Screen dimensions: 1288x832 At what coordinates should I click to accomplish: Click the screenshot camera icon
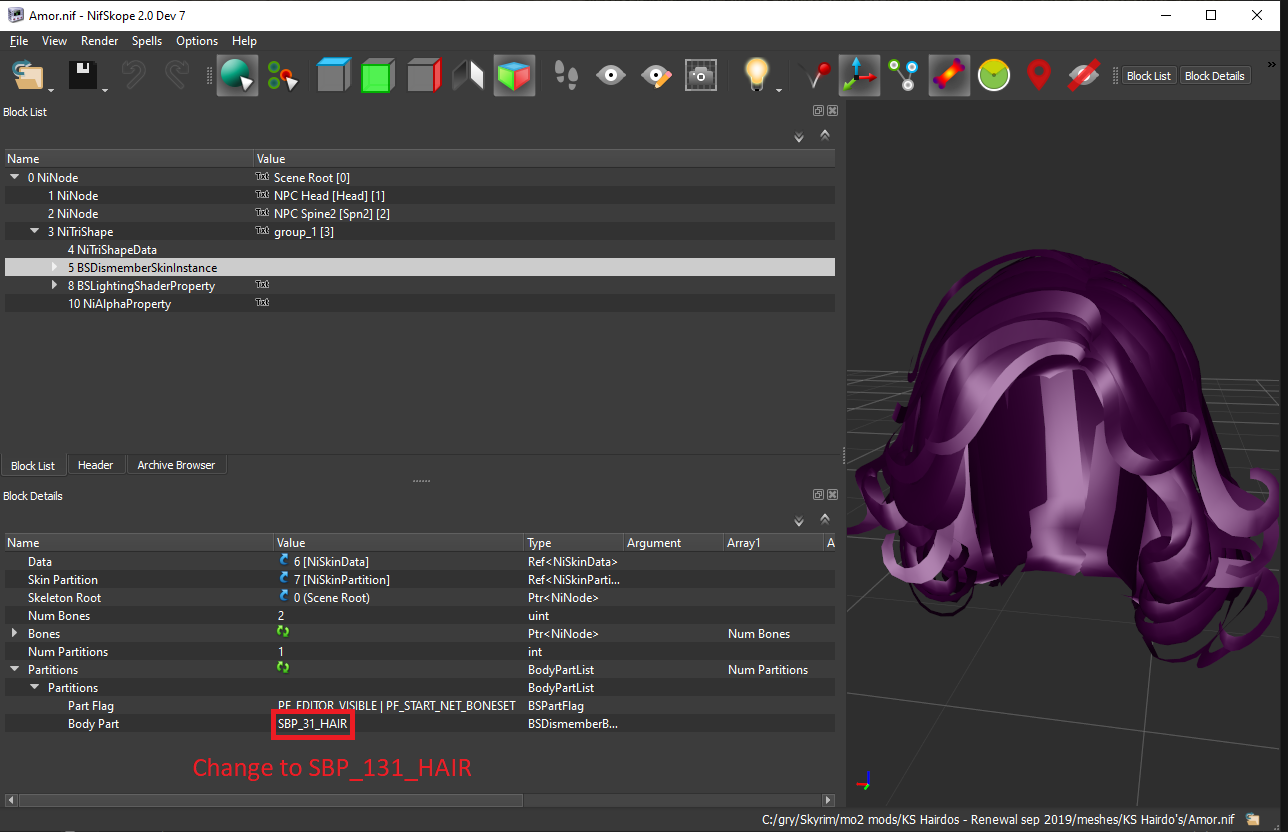tap(701, 76)
